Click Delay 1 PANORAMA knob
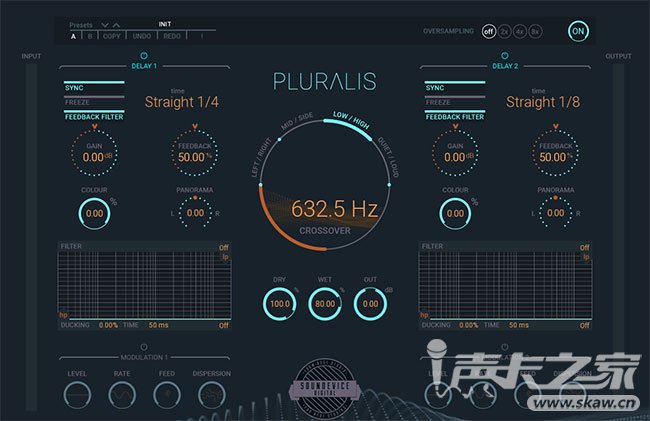The image size is (650, 421). tap(195, 213)
